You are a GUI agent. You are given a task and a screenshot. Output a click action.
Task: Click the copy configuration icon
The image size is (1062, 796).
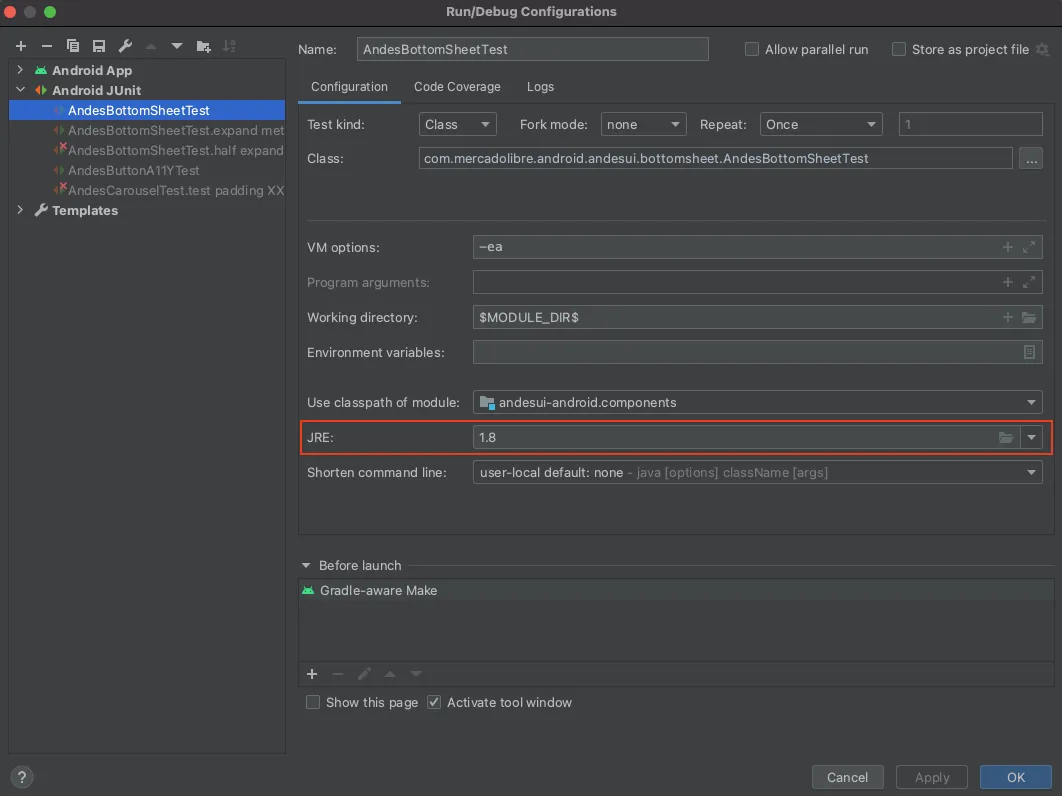[x=73, y=46]
